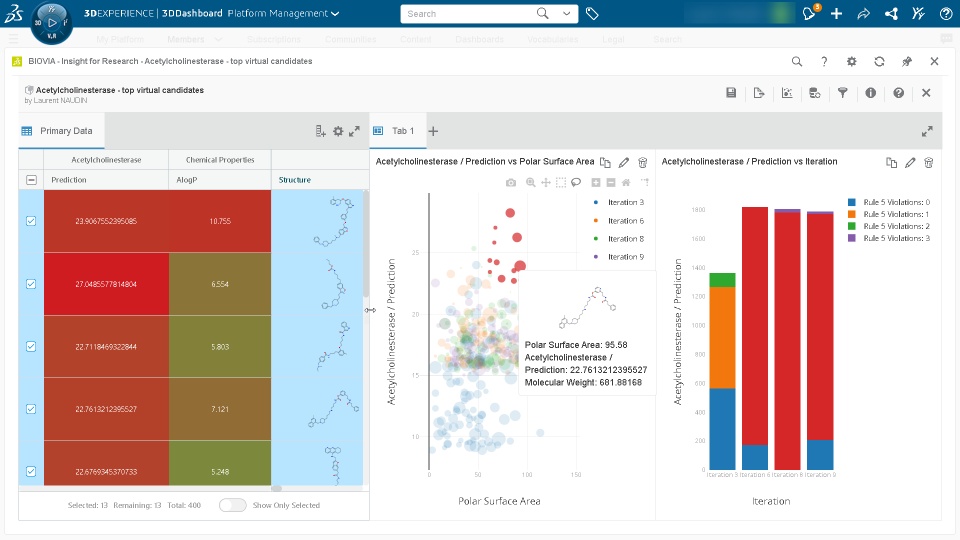Click the export document icon
Viewport: 960px width, 540px height.
759,92
